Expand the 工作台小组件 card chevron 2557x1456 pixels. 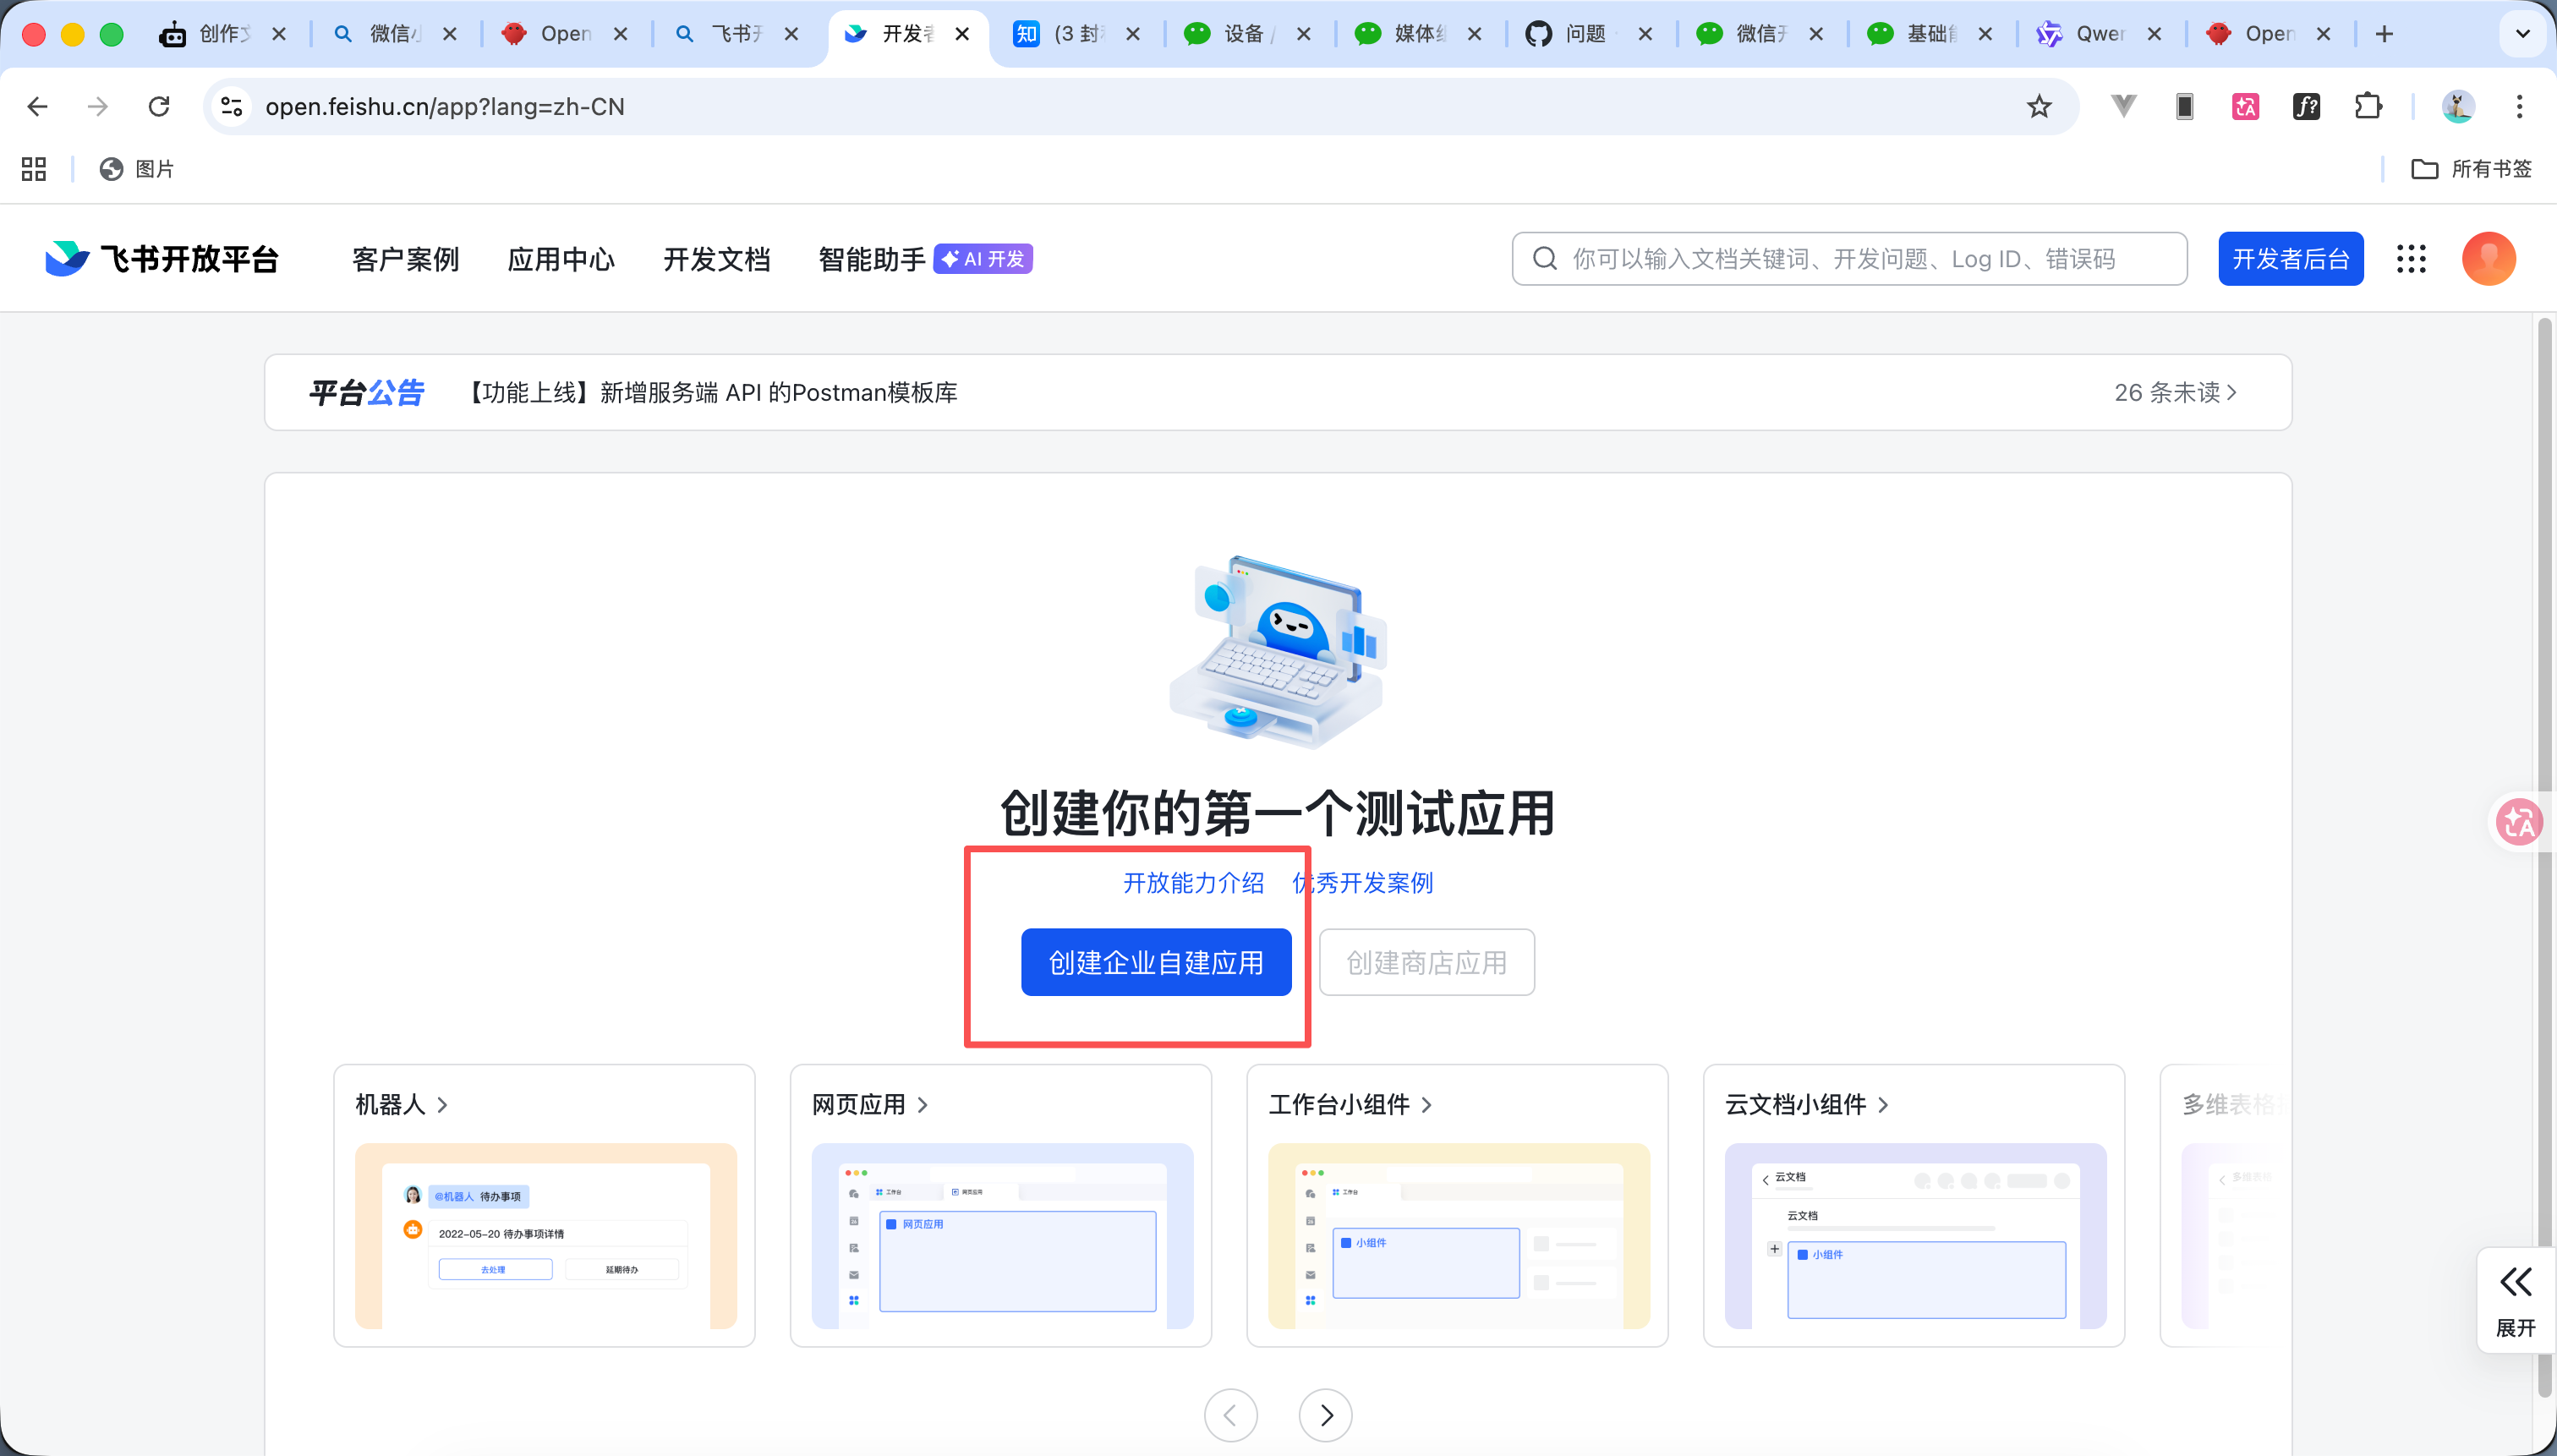point(1426,1105)
